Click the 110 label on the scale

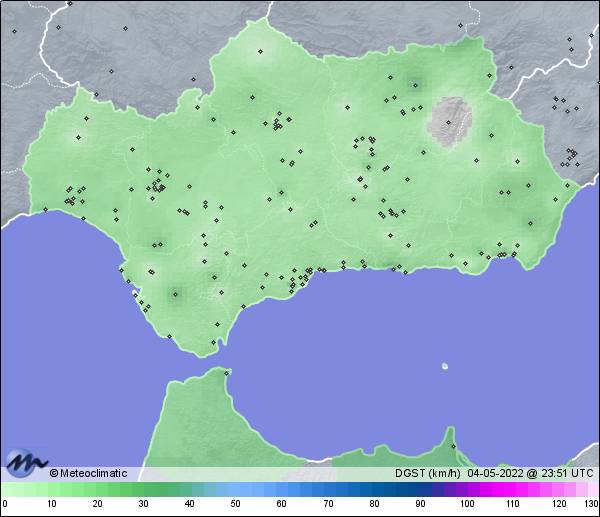pos(513,504)
